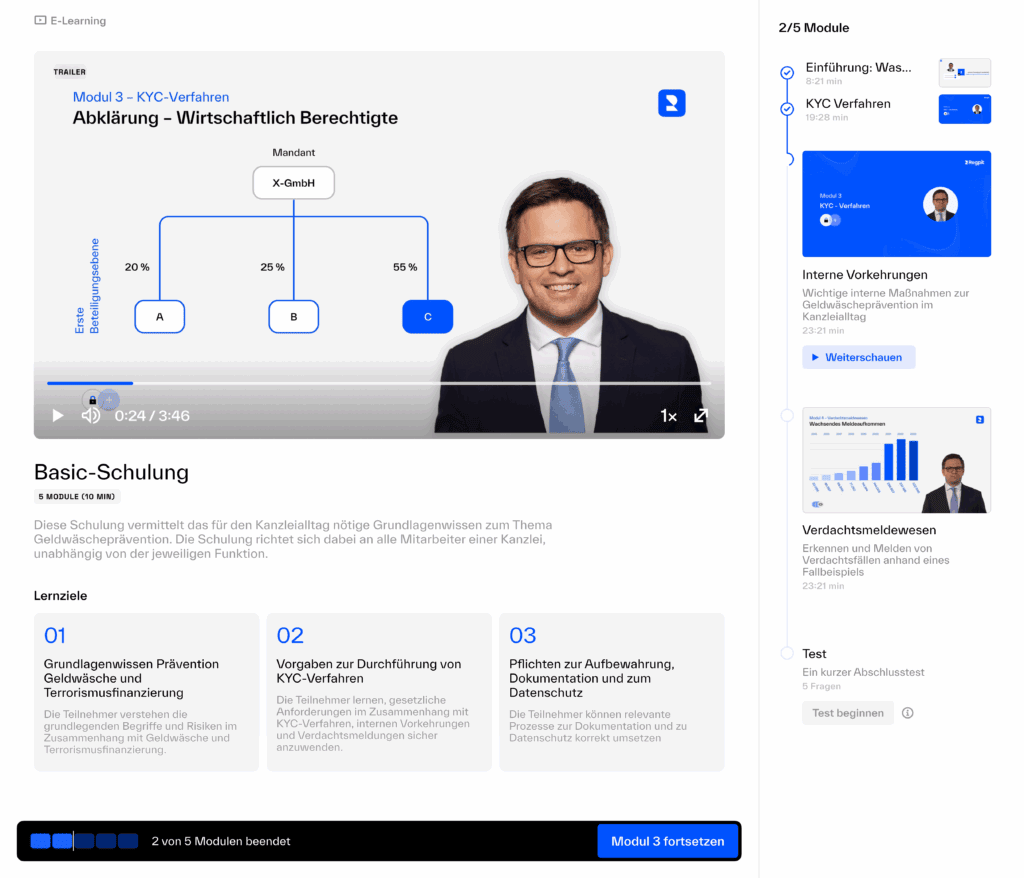Click the video progress bar timeline
This screenshot has height=878, width=1024.
tap(380, 383)
